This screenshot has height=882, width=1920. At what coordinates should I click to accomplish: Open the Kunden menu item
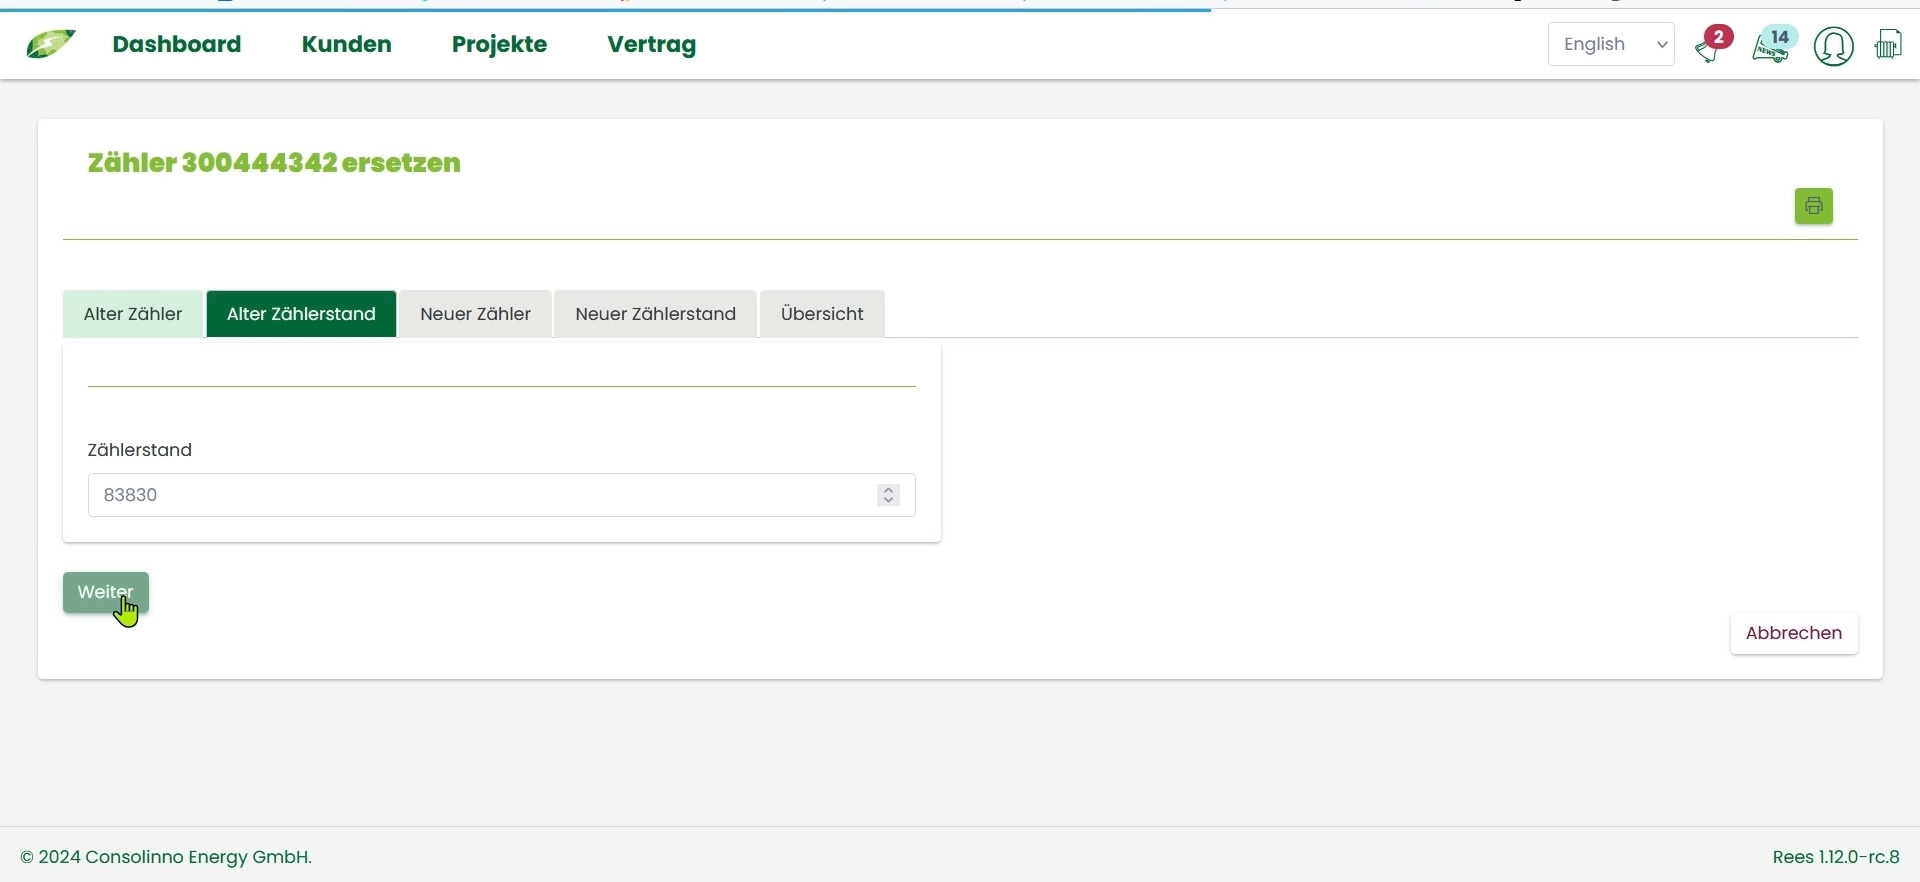[346, 45]
